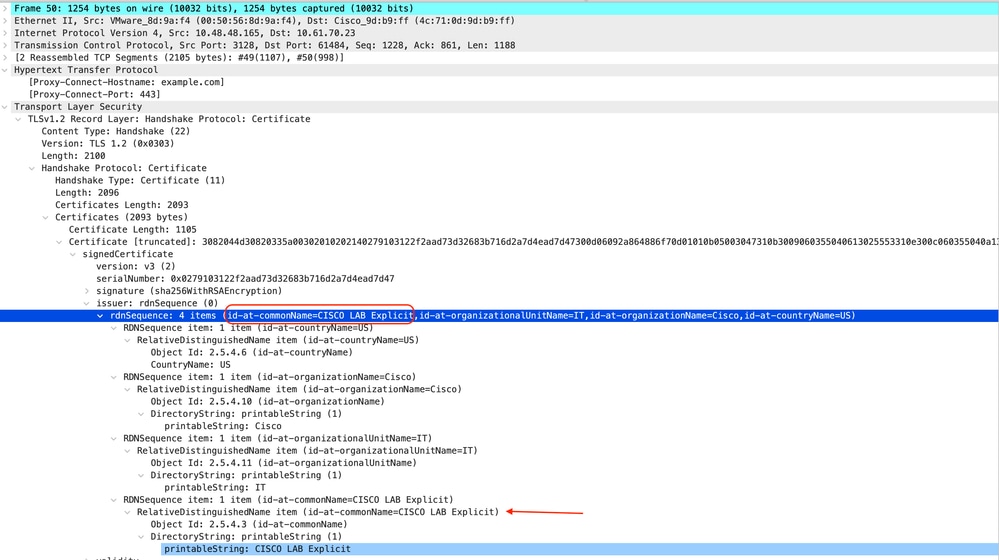999x560 pixels.
Task: Collapse RDNSequence item id-at-countryName=US
Action: point(114,328)
